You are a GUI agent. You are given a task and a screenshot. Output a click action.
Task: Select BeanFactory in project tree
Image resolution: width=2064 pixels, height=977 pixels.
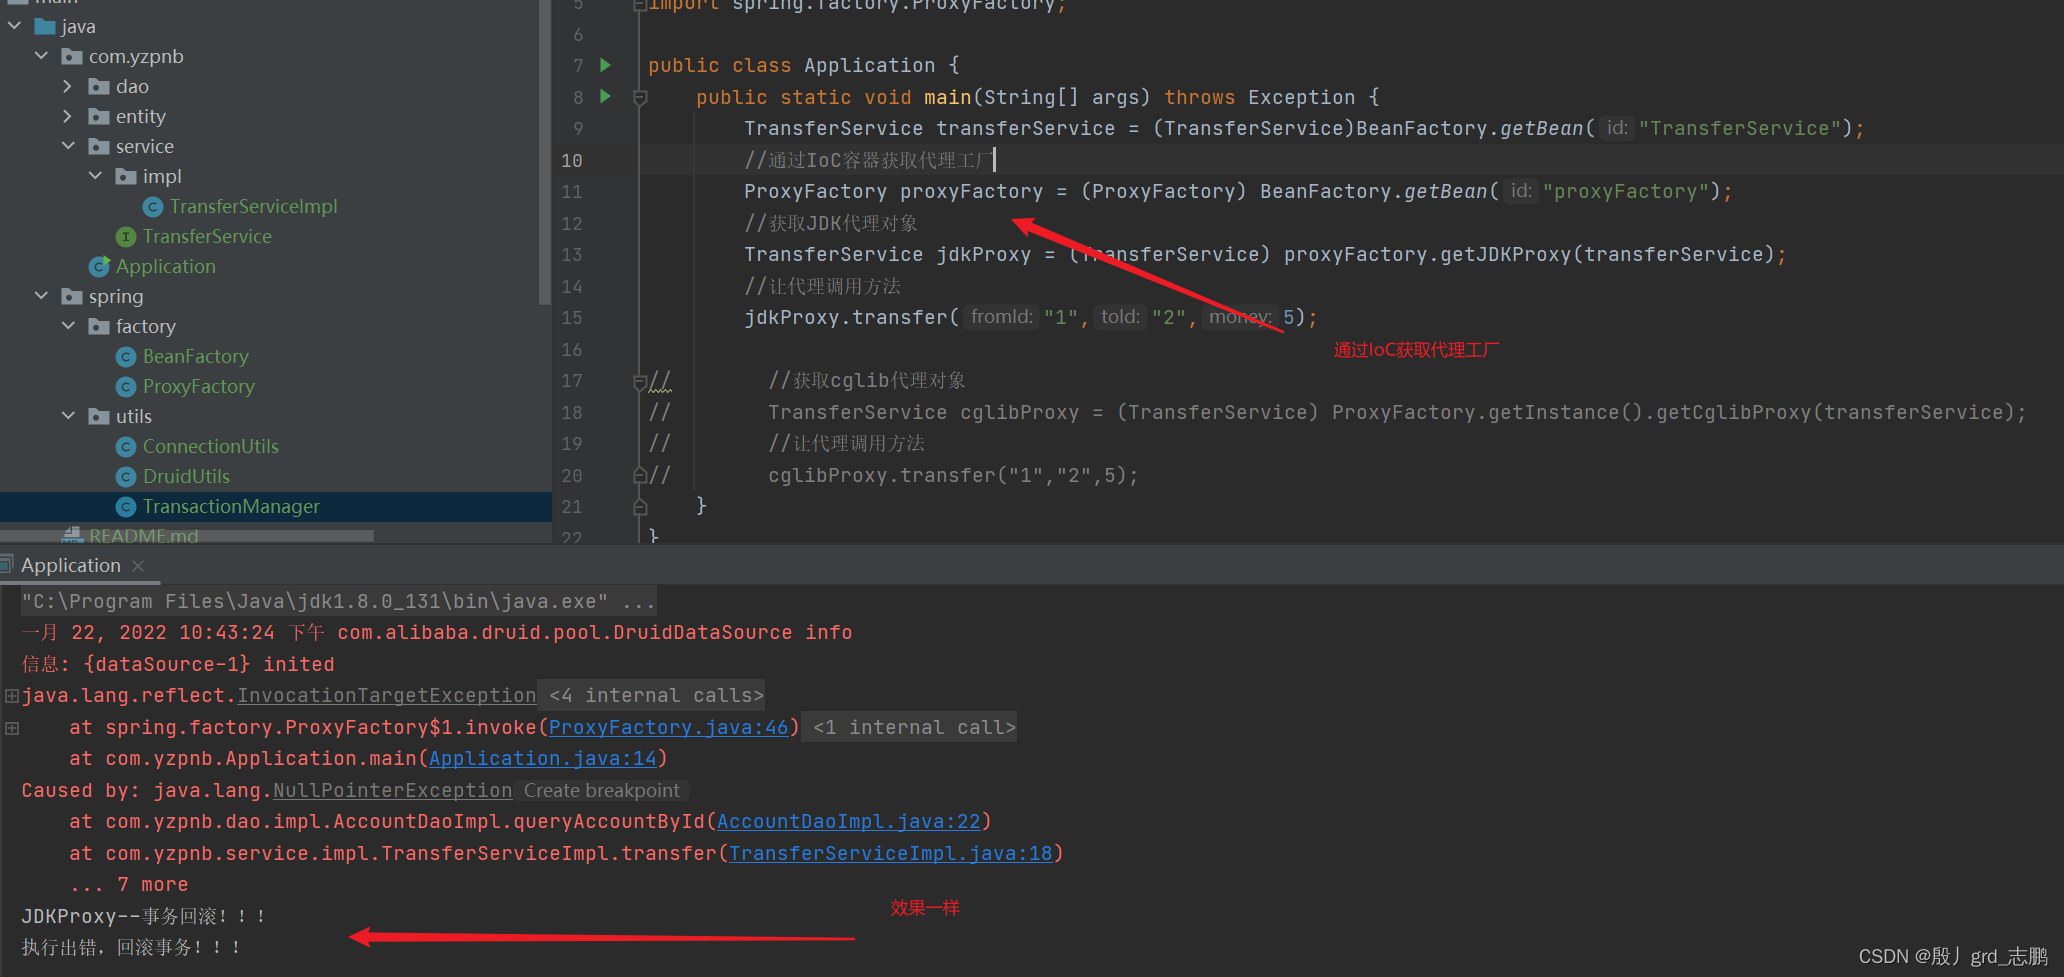point(196,356)
